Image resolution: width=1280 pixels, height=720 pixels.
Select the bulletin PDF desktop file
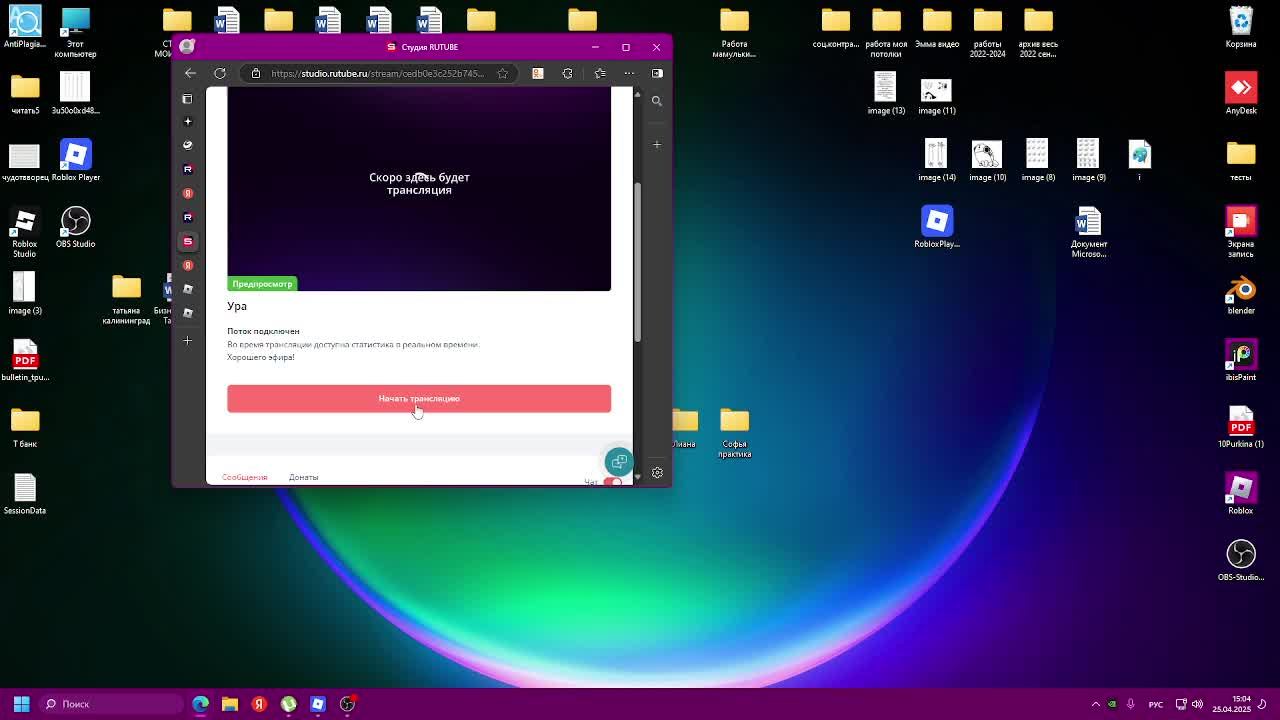(x=25, y=361)
